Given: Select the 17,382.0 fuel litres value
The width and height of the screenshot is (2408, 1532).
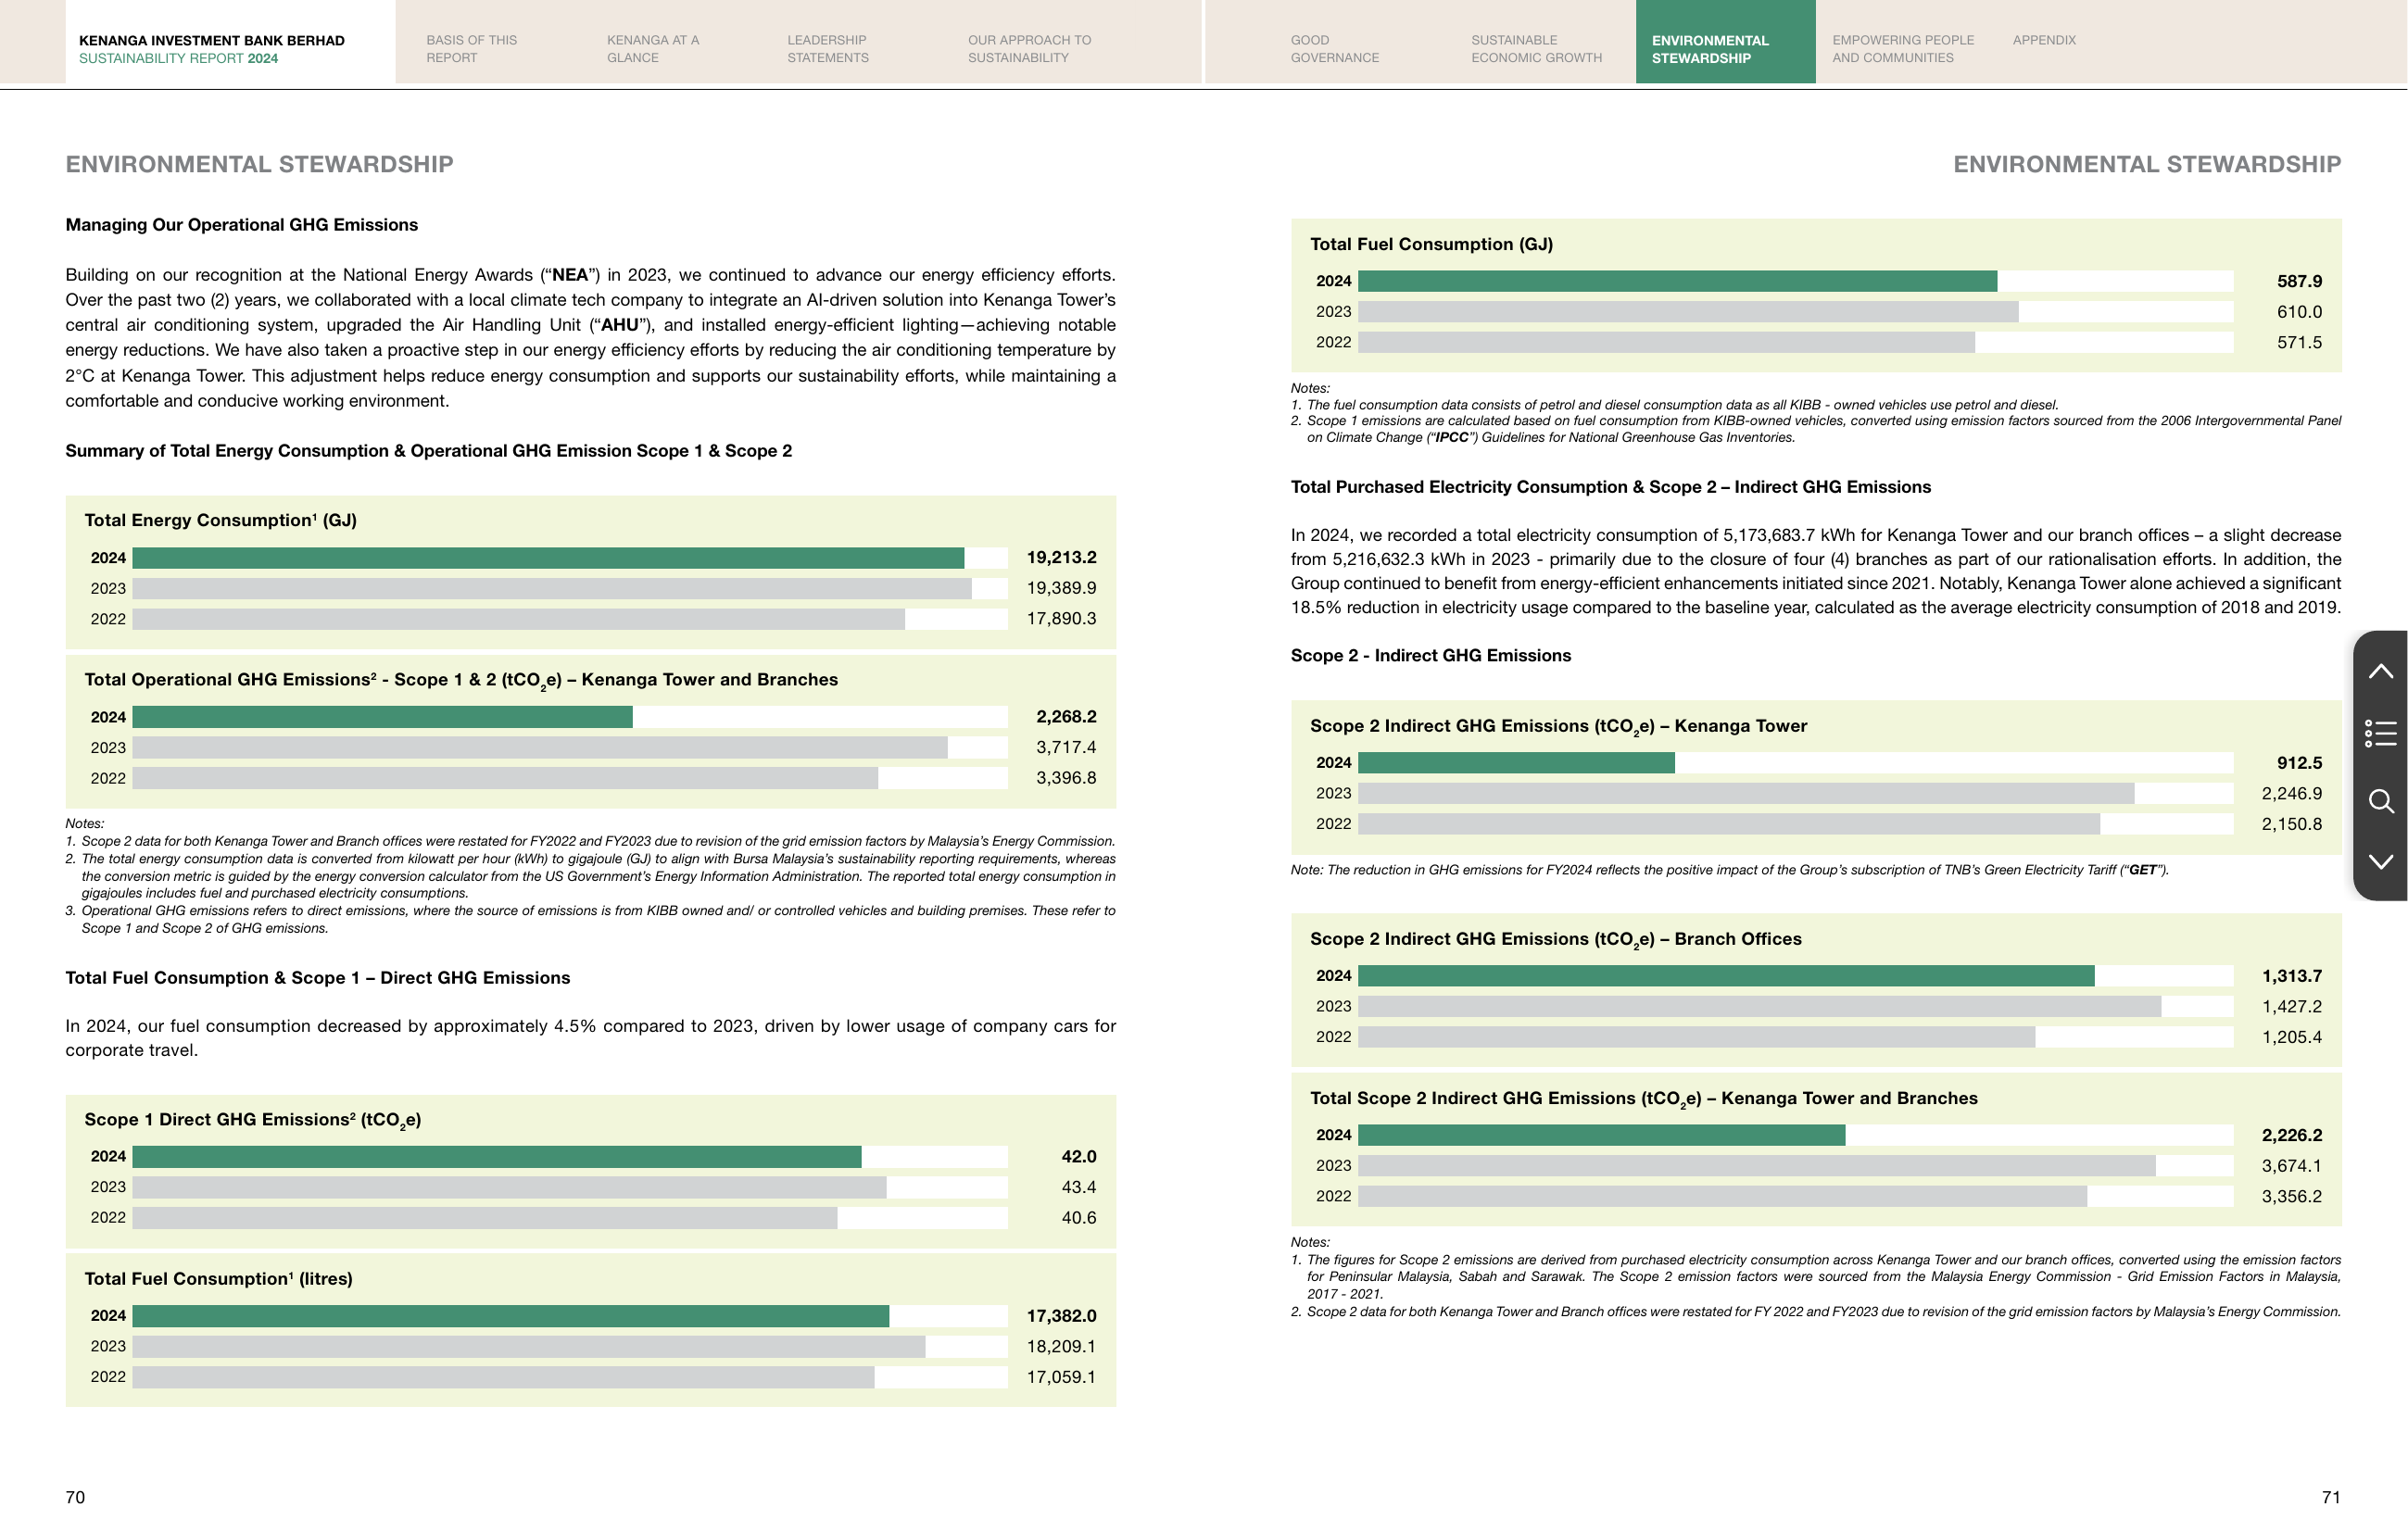Looking at the screenshot, I should click(x=1061, y=1316).
